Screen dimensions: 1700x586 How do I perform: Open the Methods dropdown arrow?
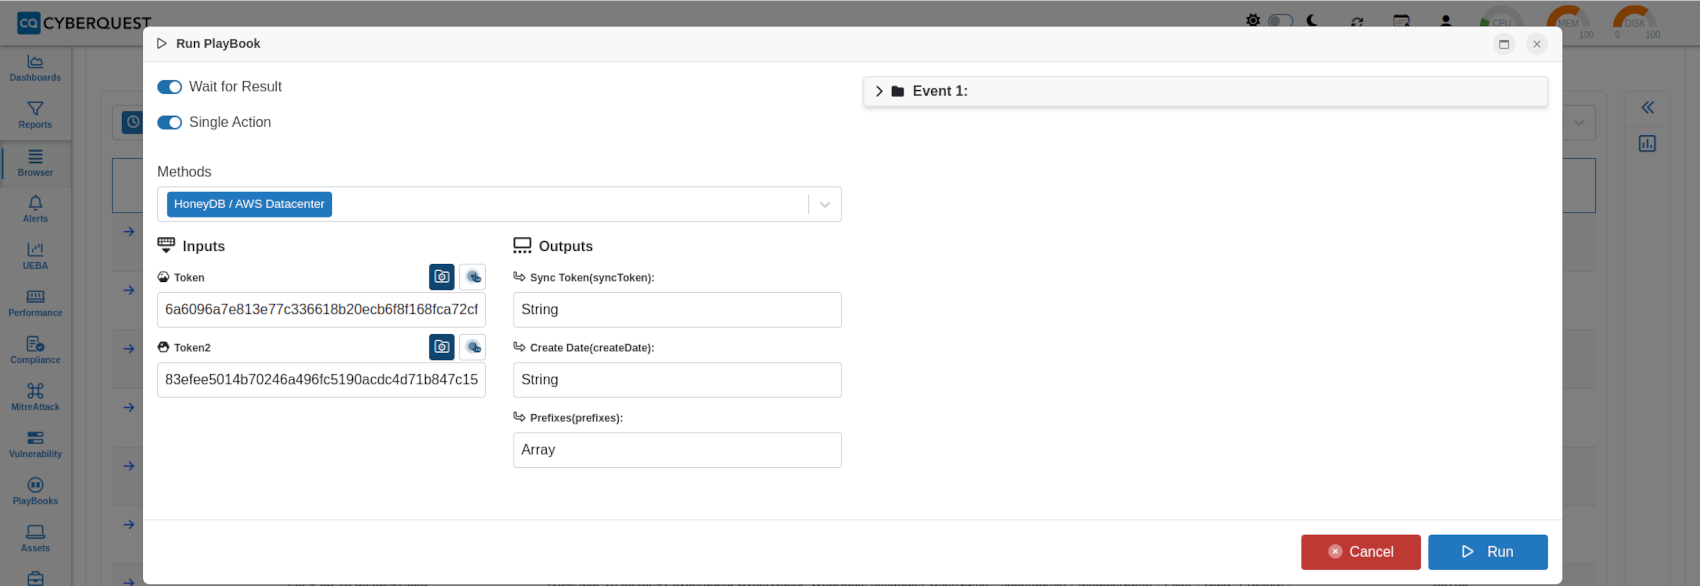825,204
